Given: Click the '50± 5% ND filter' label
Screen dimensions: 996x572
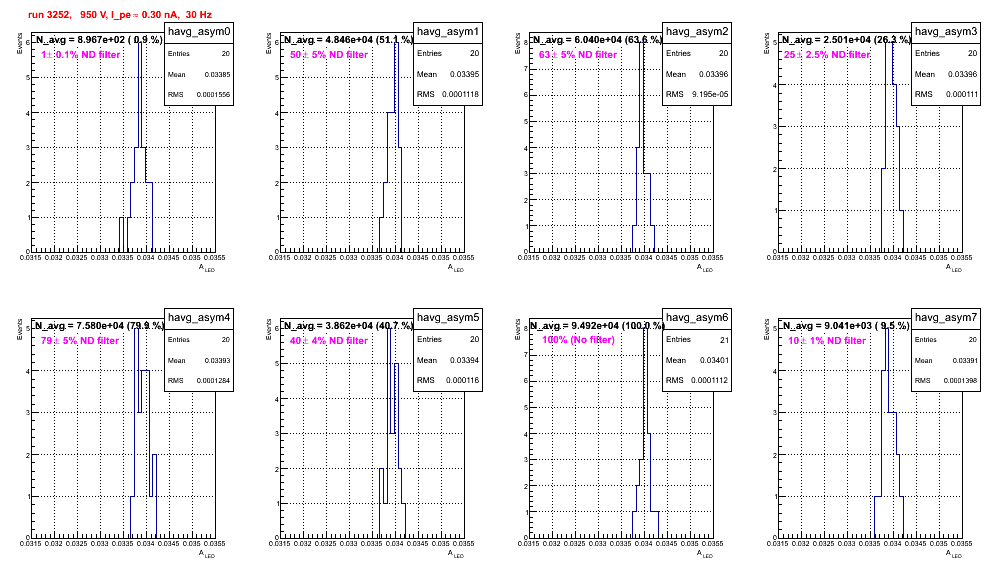Looking at the screenshot, I should click(x=329, y=55).
